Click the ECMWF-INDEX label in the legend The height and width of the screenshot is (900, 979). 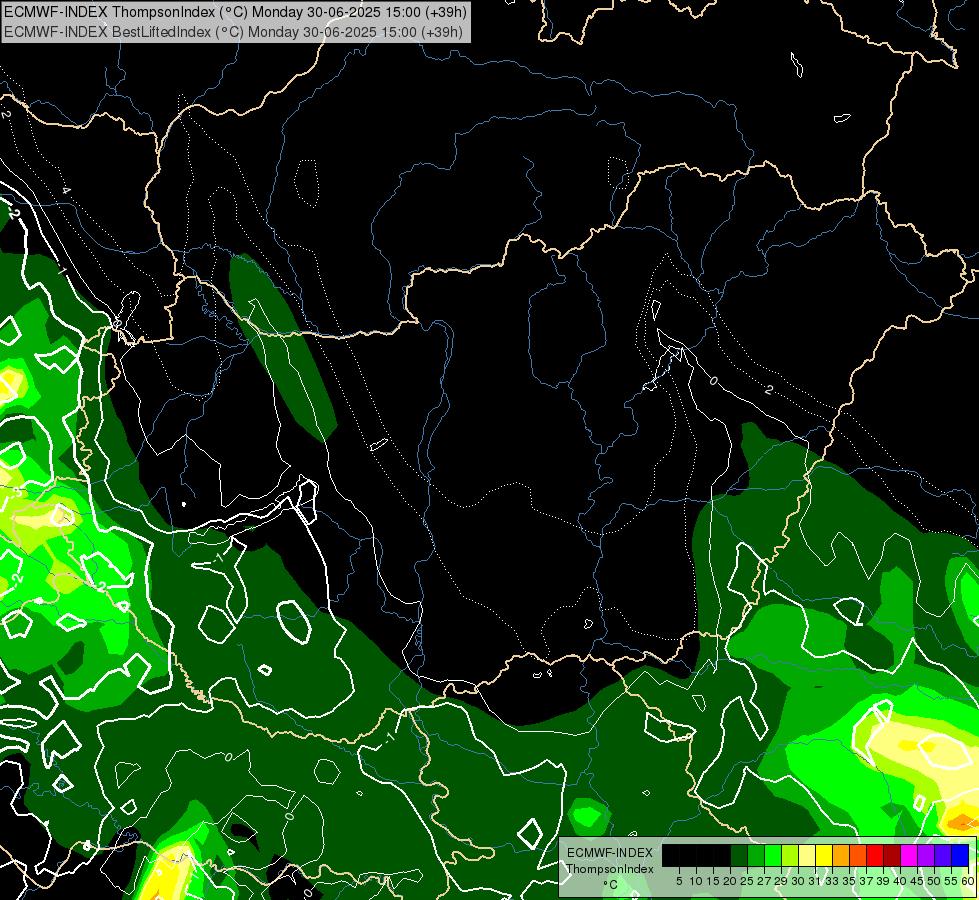point(610,853)
